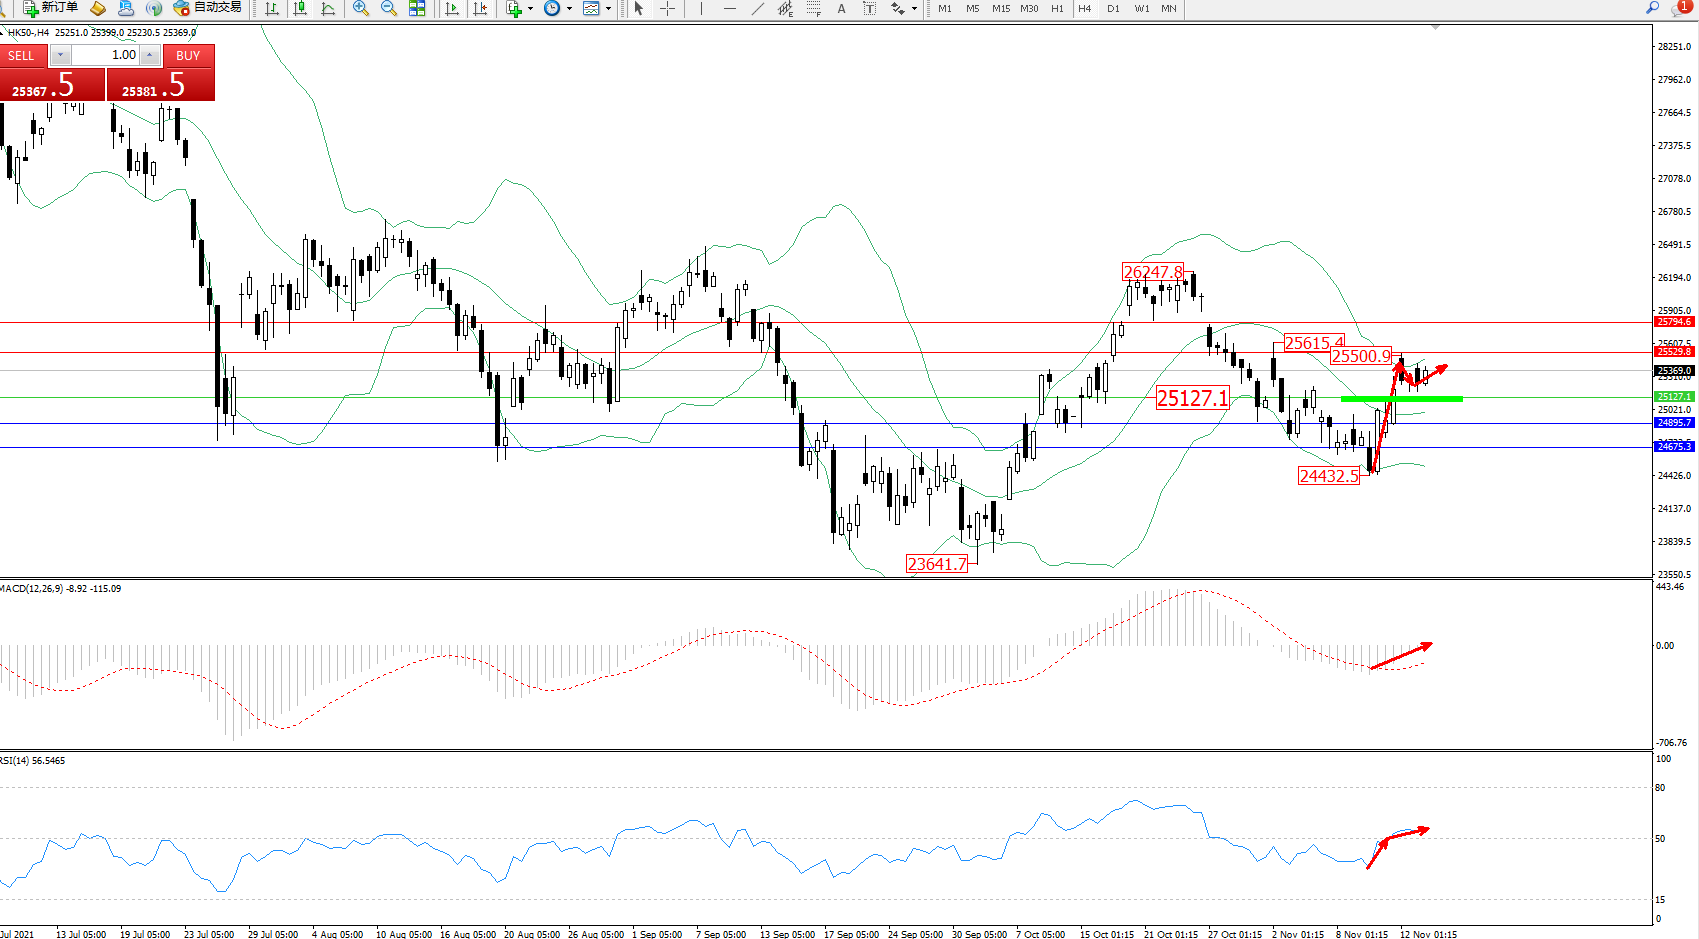Screen dimensions: 1699x939
Task: Select the horizontal line drawing tool
Action: point(729,8)
